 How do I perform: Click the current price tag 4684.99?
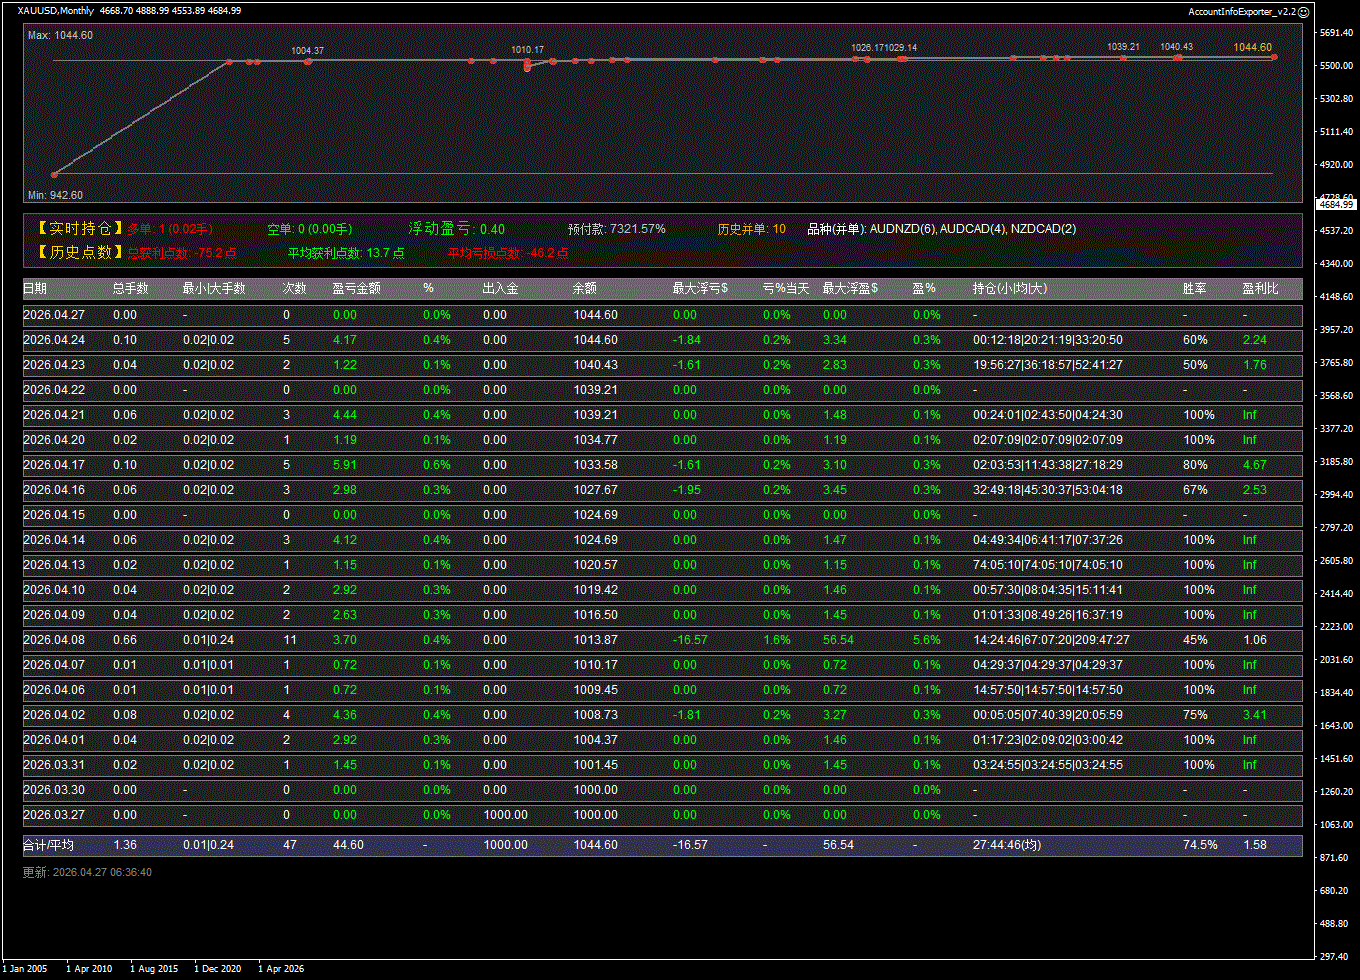[1336, 204]
